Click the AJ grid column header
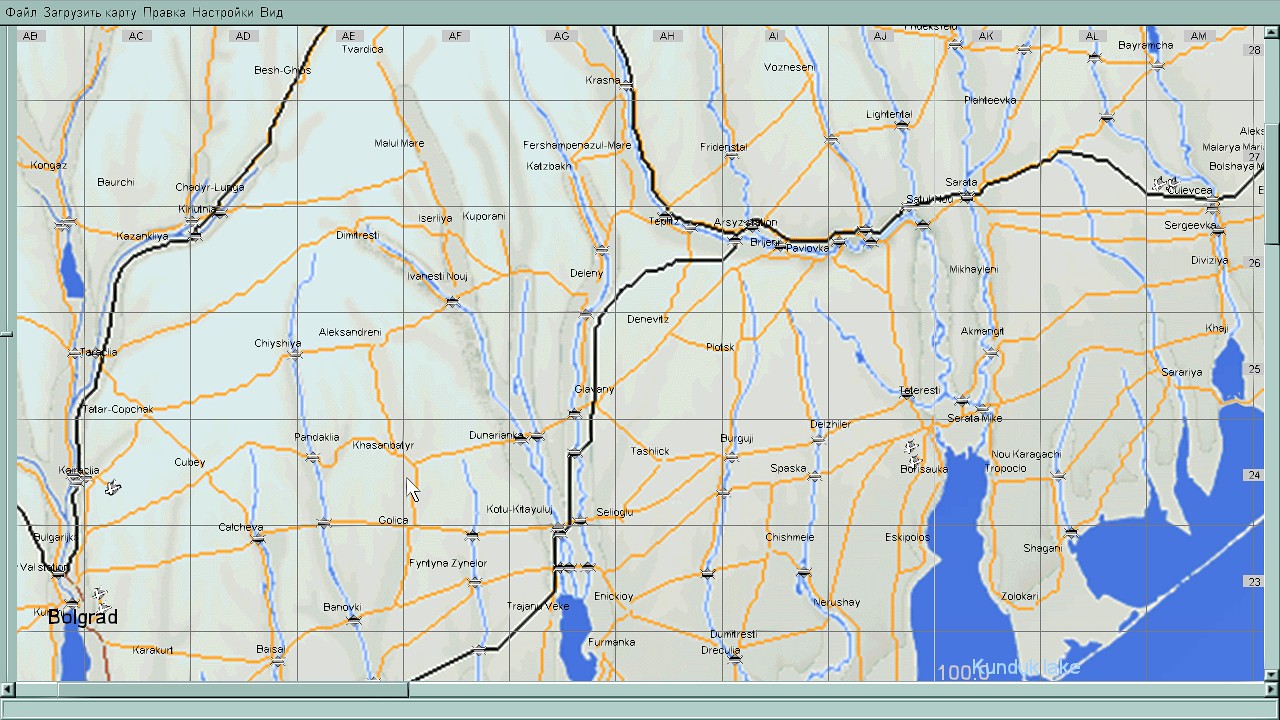Screen dimensions: 1280x720 [880, 36]
